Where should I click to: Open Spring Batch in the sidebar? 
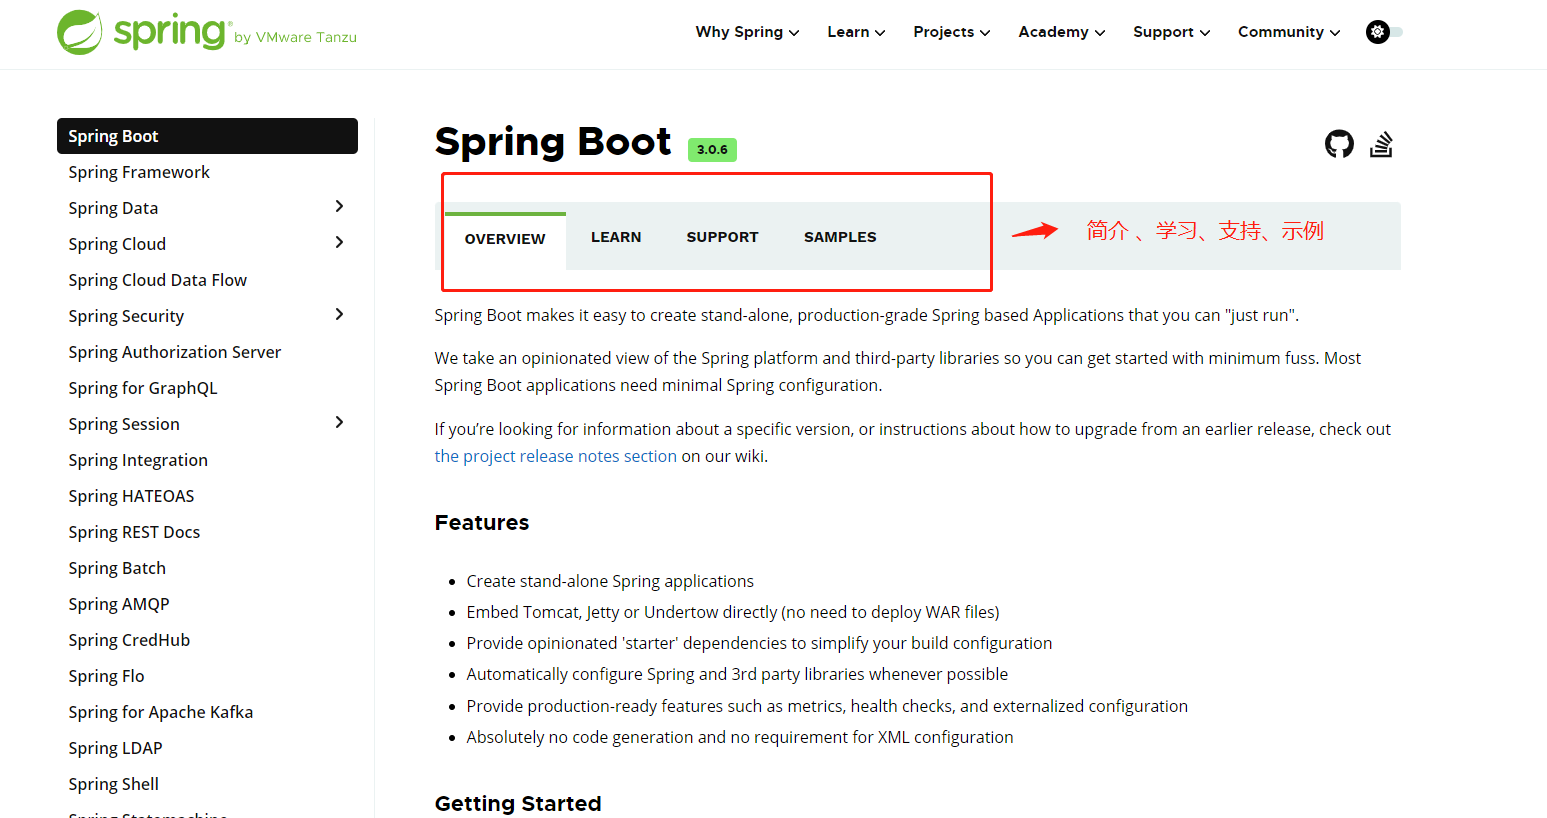(117, 568)
